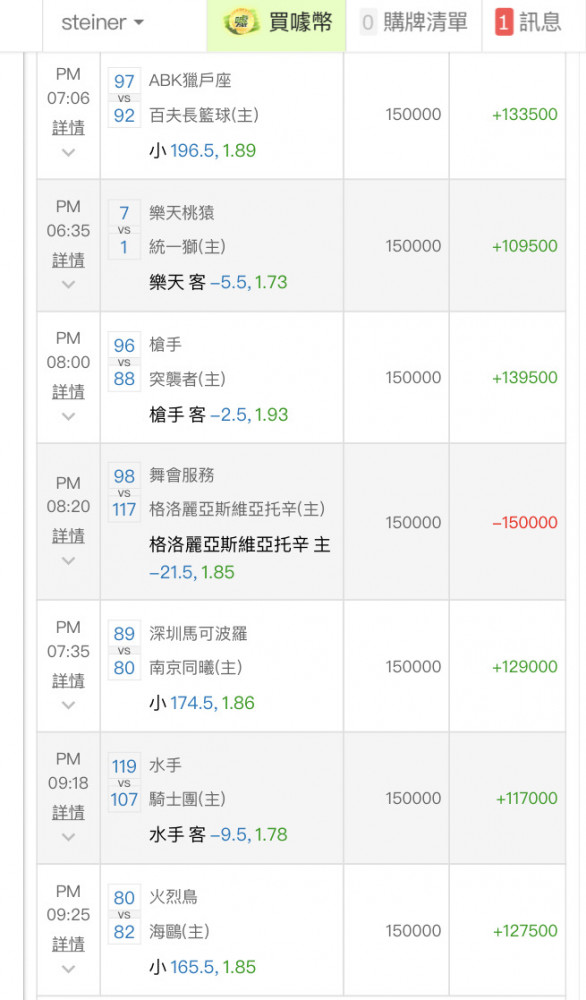Open 詳情 for 槍手 vs 突襲者
The height and width of the screenshot is (1000, 586).
point(68,392)
